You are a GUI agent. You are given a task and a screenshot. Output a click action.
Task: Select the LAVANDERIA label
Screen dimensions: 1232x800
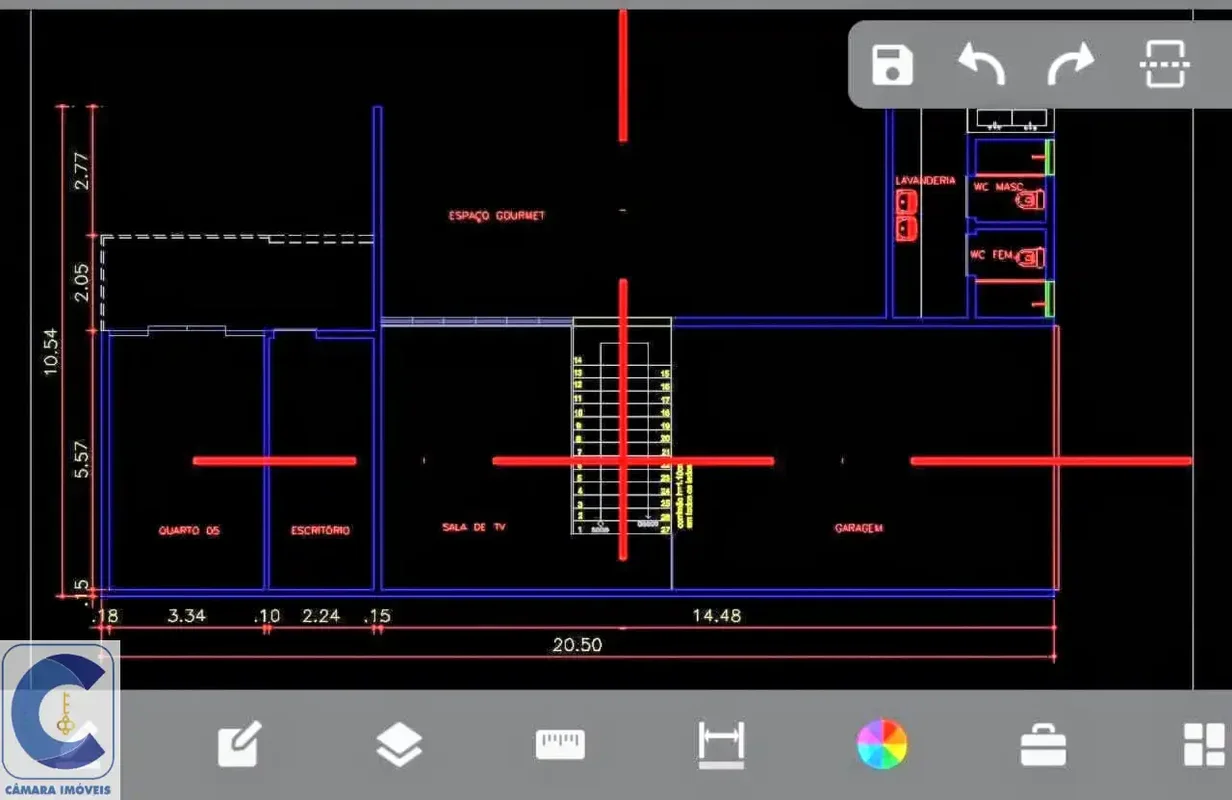coord(925,181)
